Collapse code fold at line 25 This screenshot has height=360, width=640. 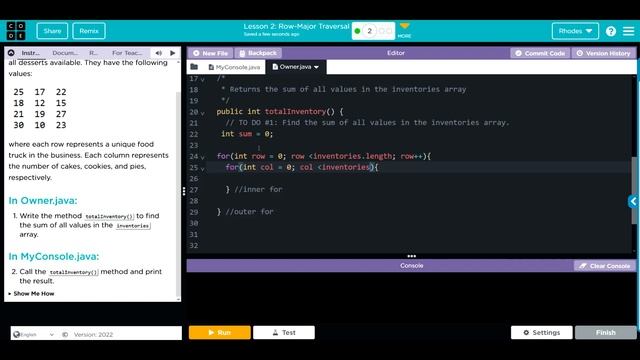(203, 168)
